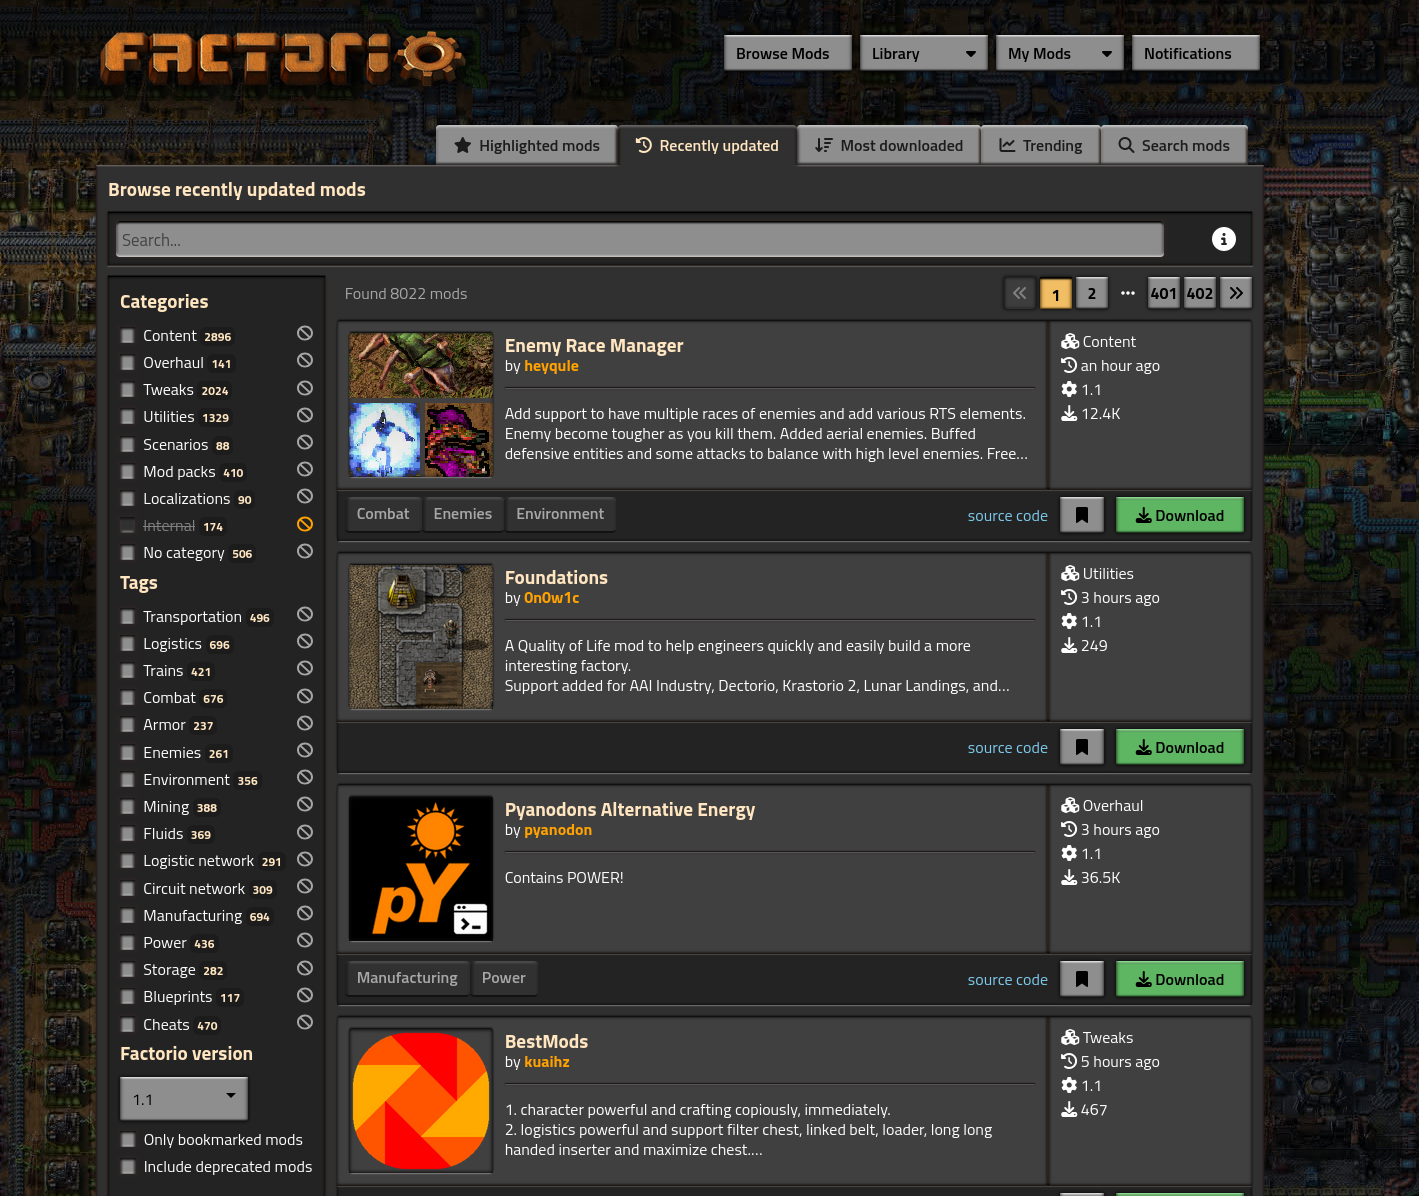This screenshot has height=1196, width=1419.
Task: Open the My Mods dropdown menu
Action: point(1060,53)
